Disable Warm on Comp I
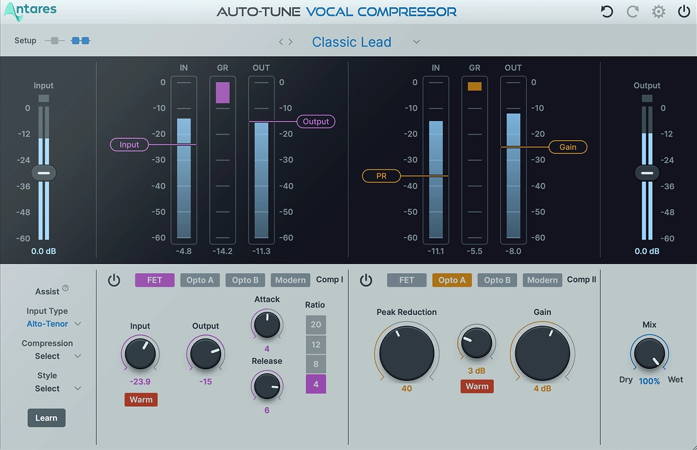 [140, 400]
